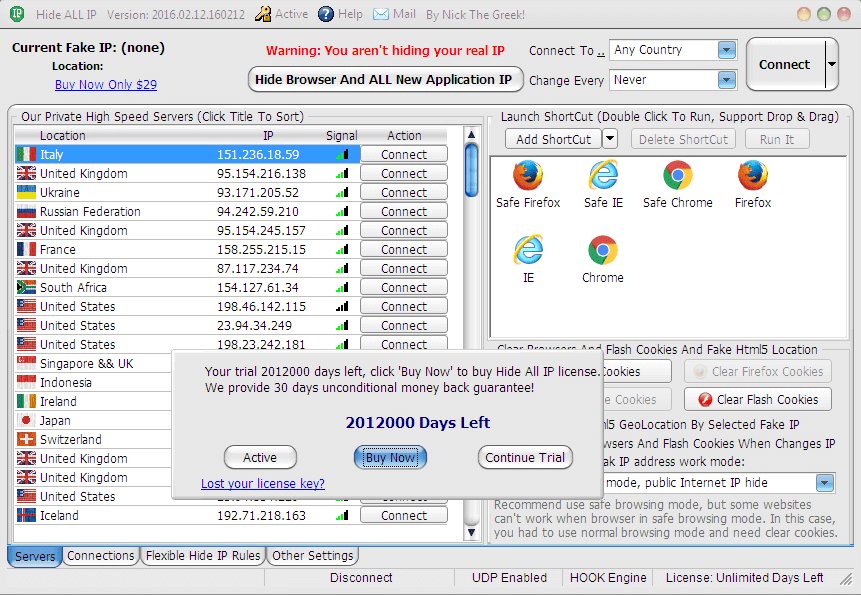The height and width of the screenshot is (595, 861).
Task: Launch the Safe Firefox shortcut icon
Action: [x=528, y=176]
